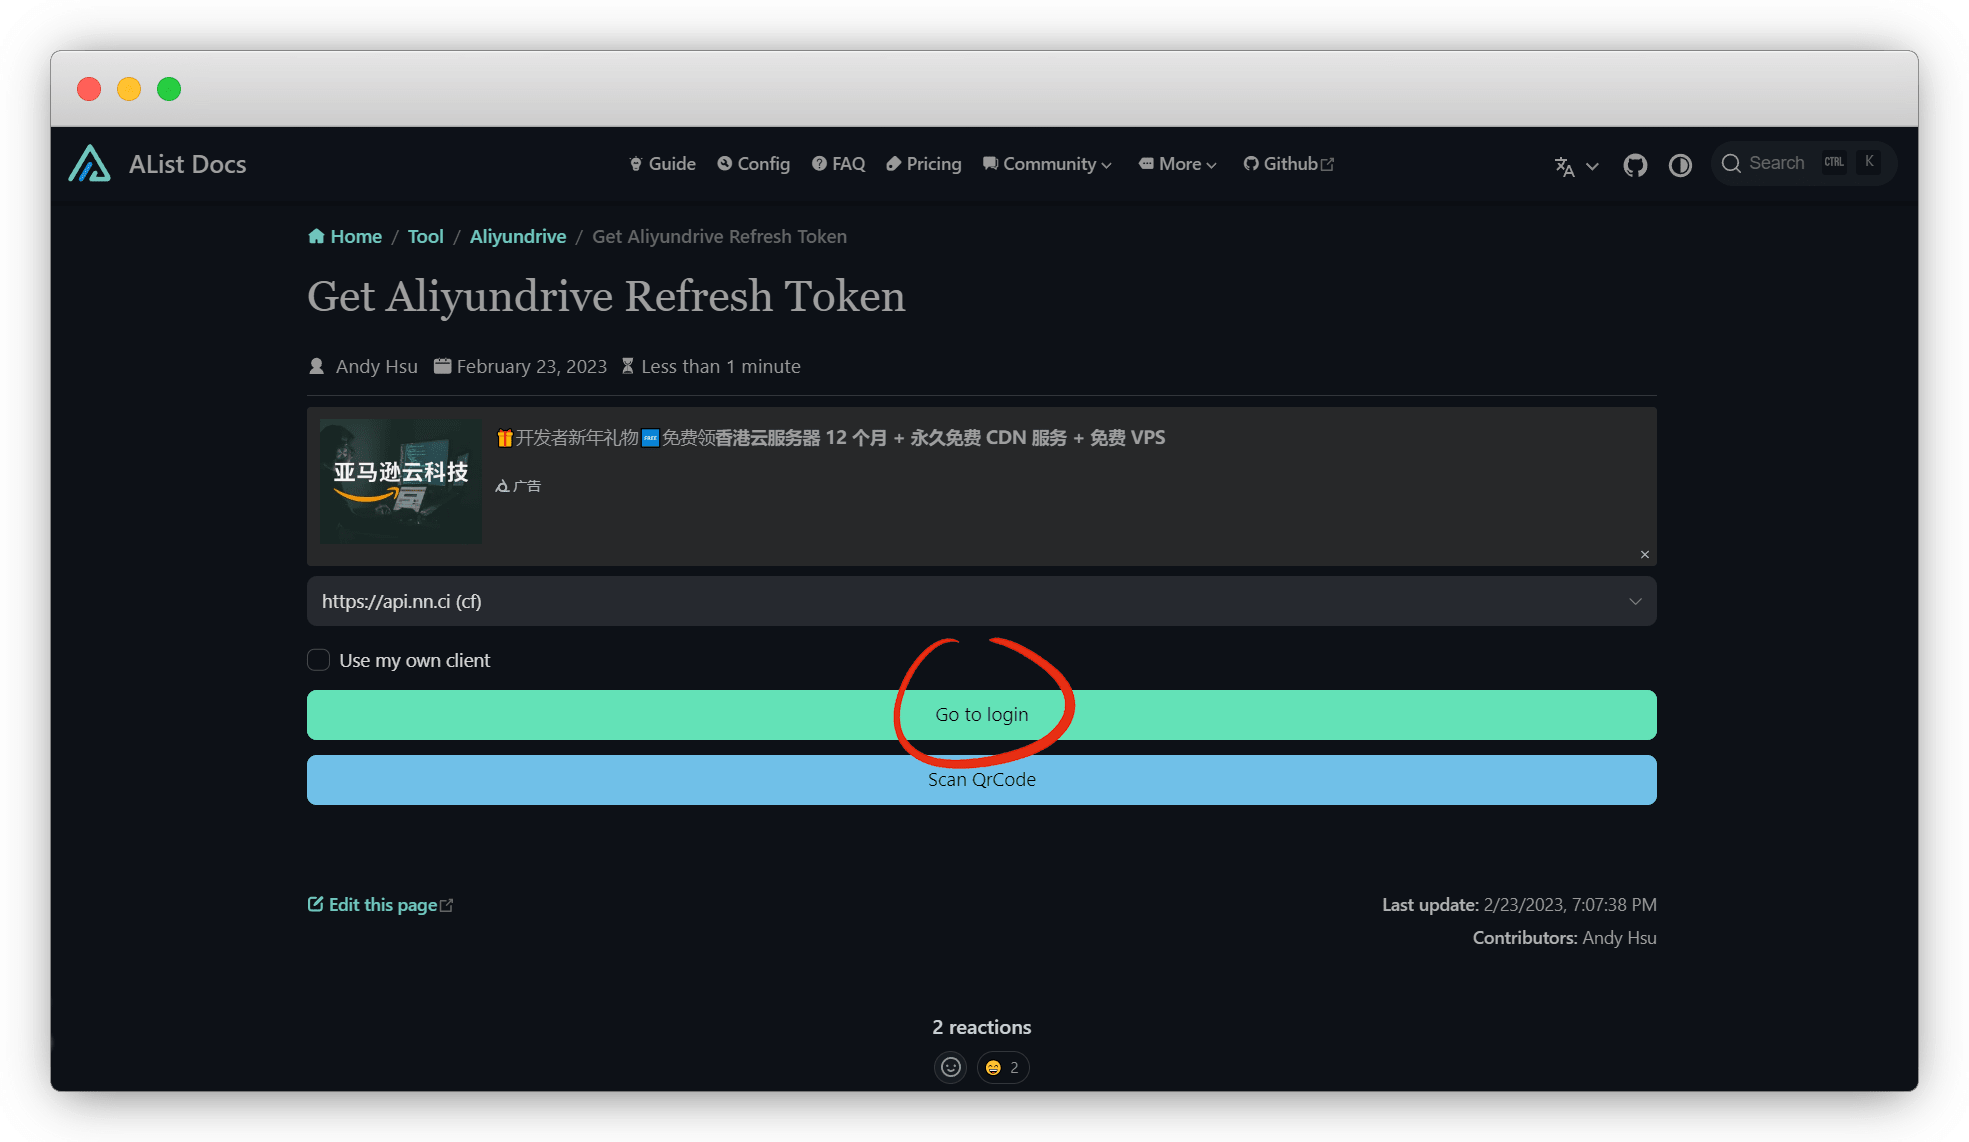Click the ad label icon 广告

coord(518,486)
